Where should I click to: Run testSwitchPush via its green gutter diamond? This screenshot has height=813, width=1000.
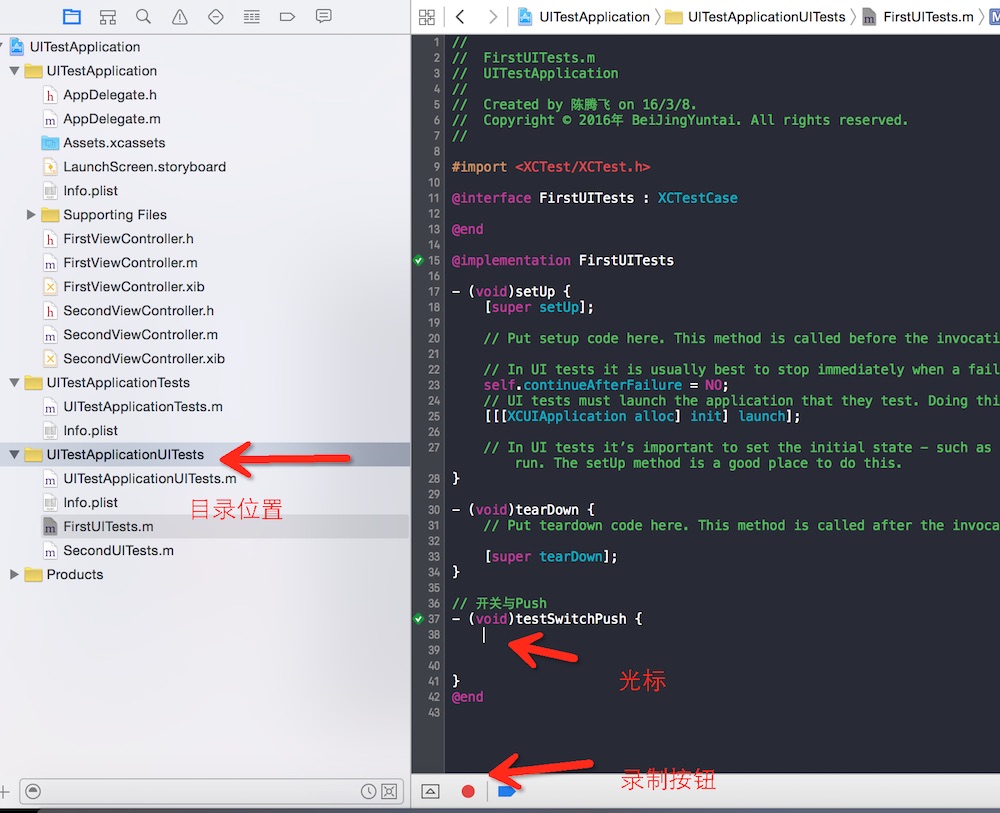coord(419,619)
